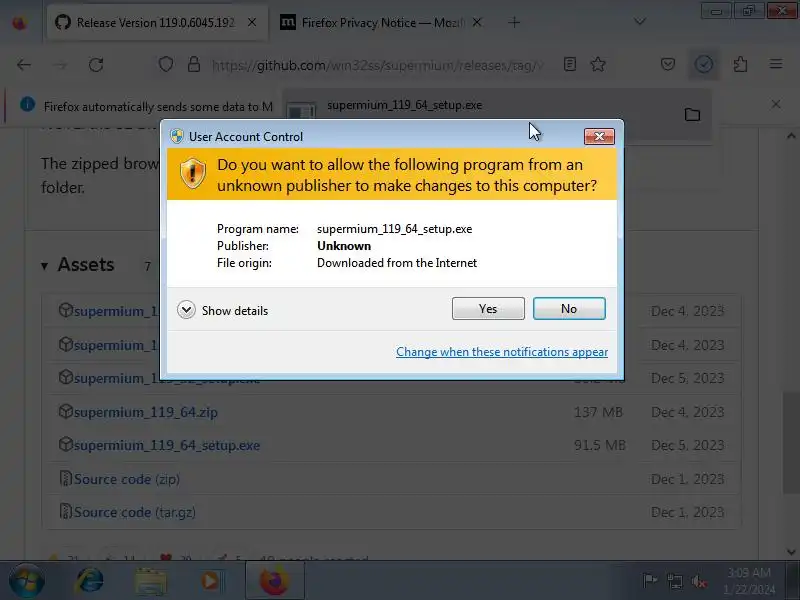Close the Release Version tab
Screen dimensions: 800x600
coord(252,22)
